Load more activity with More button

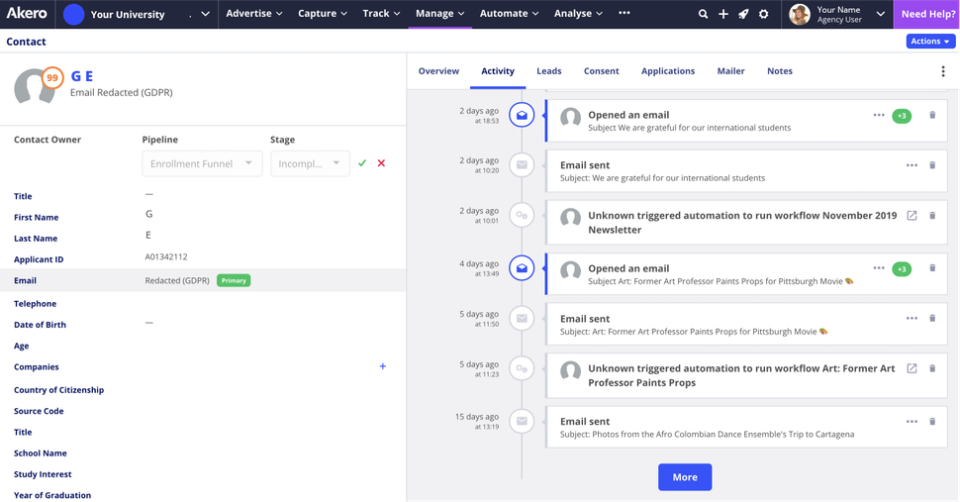tap(684, 477)
